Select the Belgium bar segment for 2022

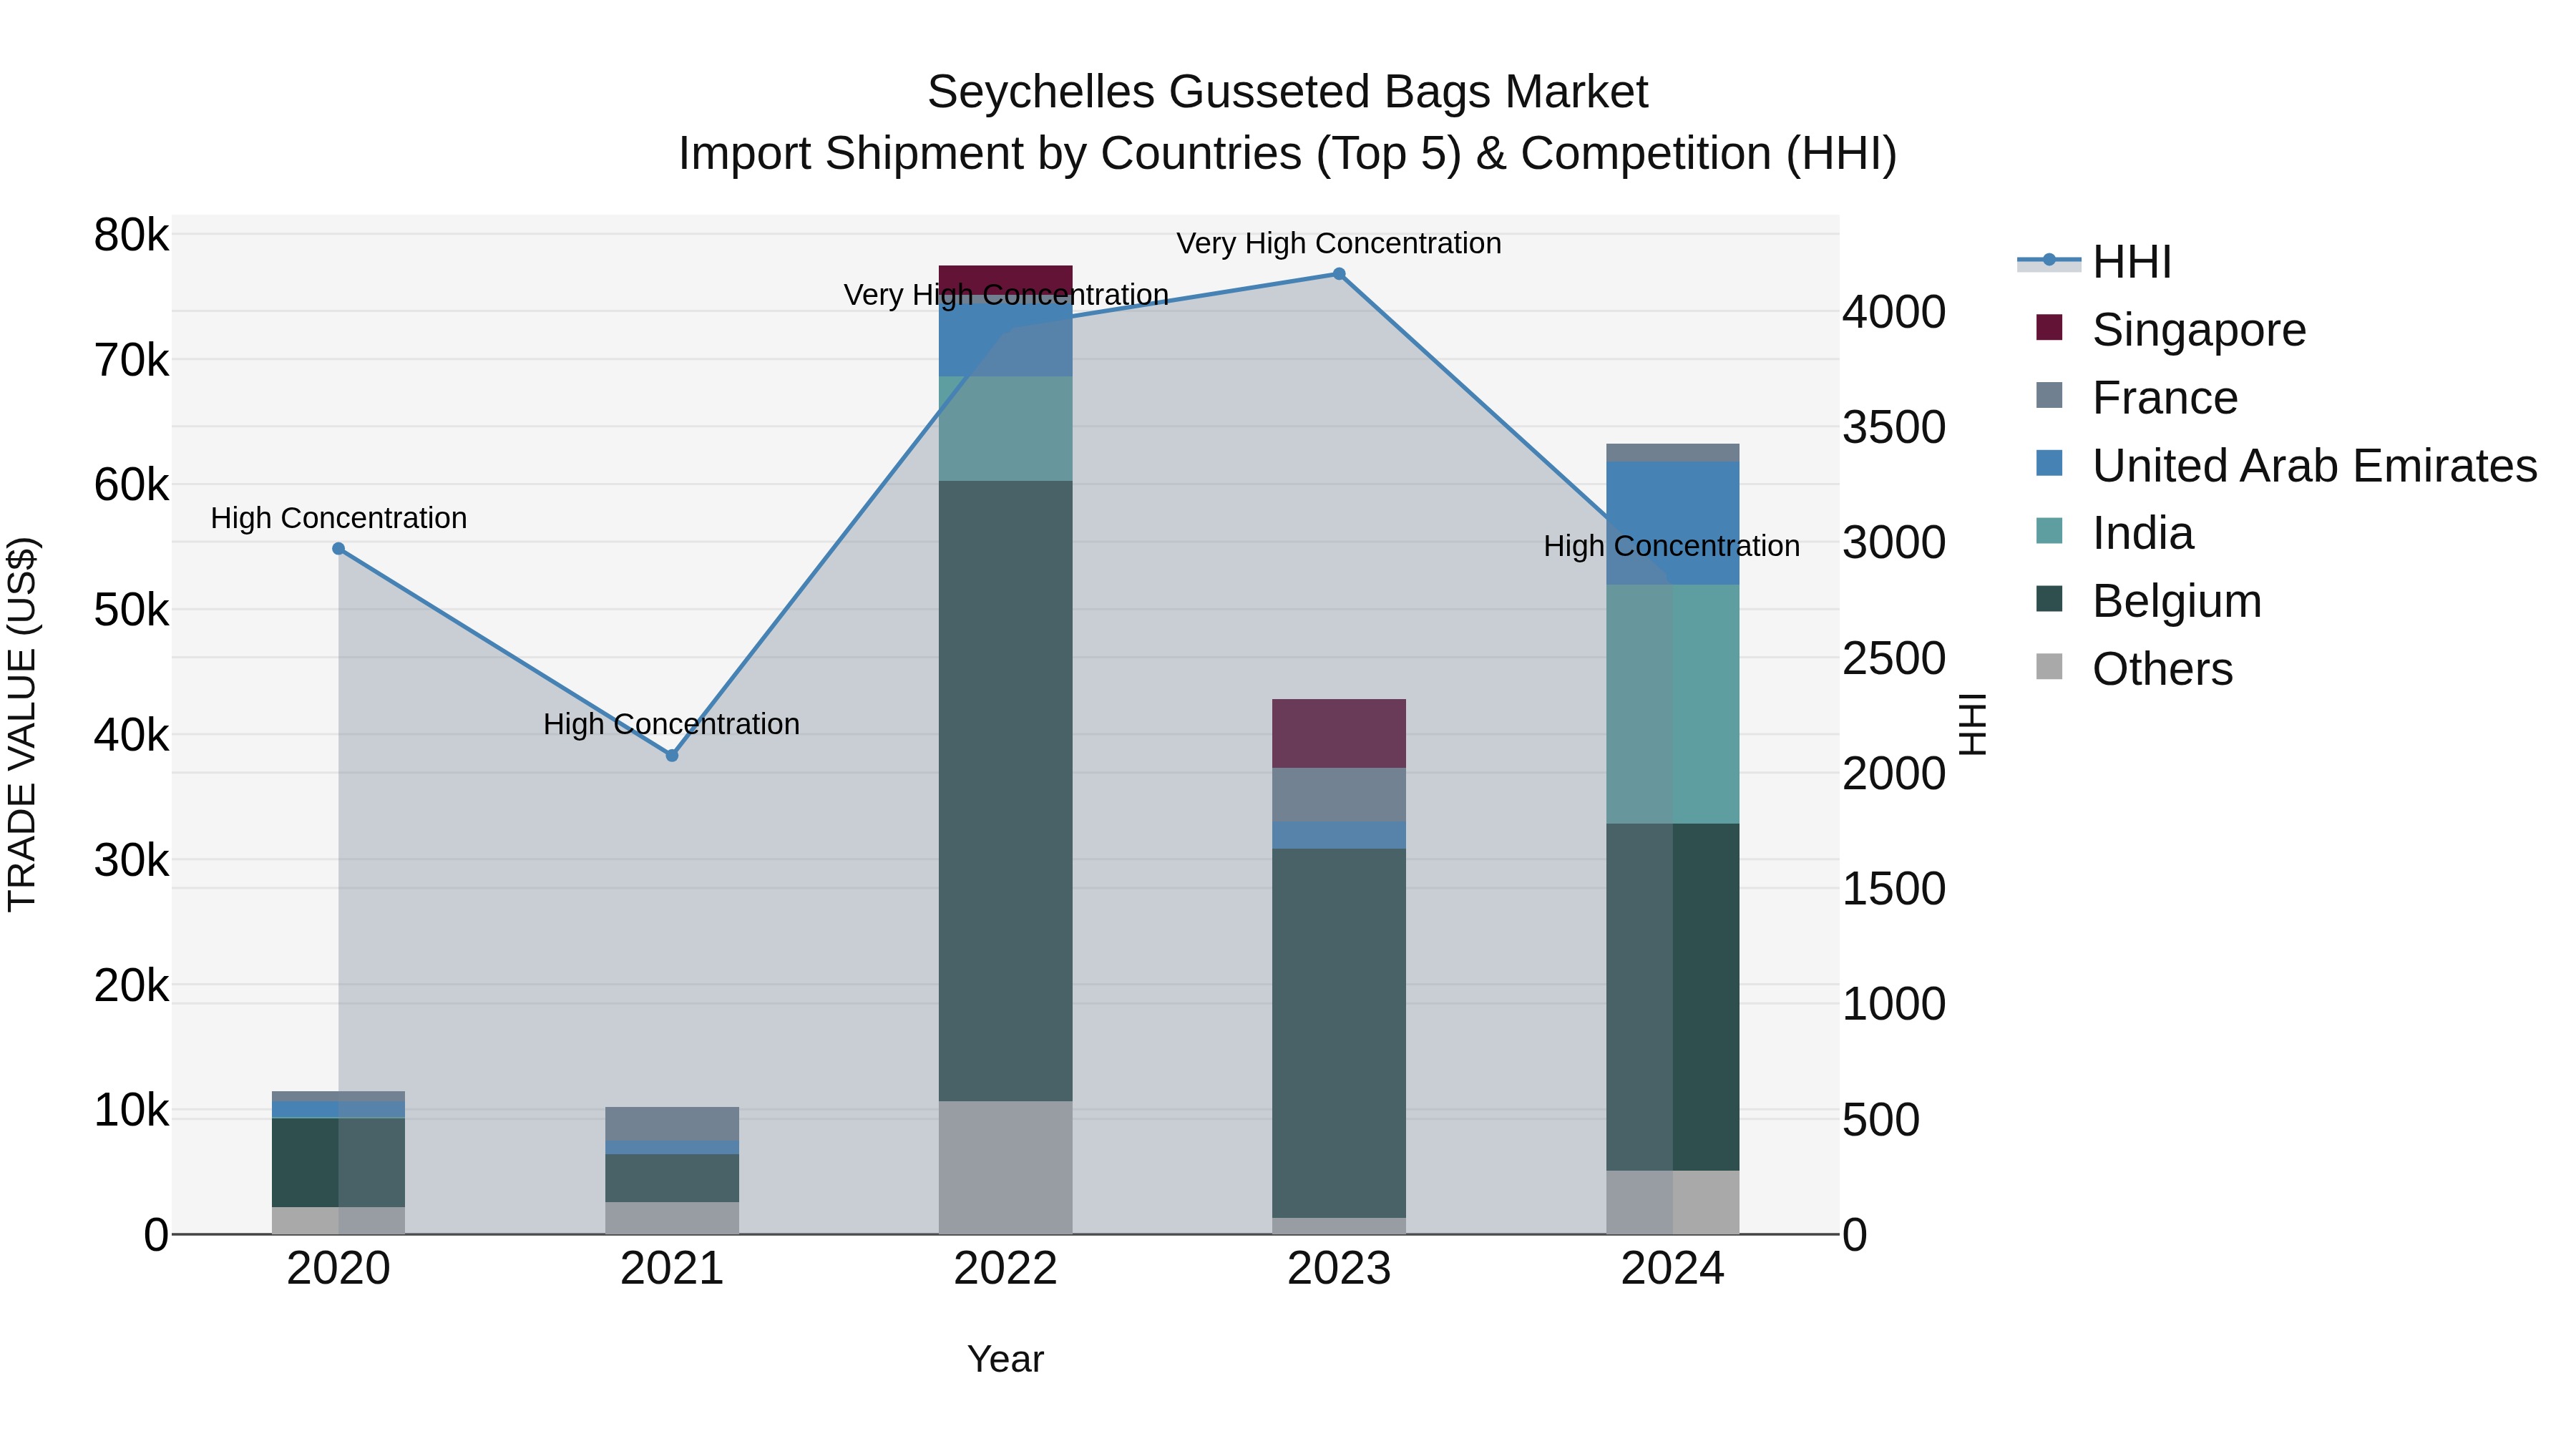pos(1005,791)
